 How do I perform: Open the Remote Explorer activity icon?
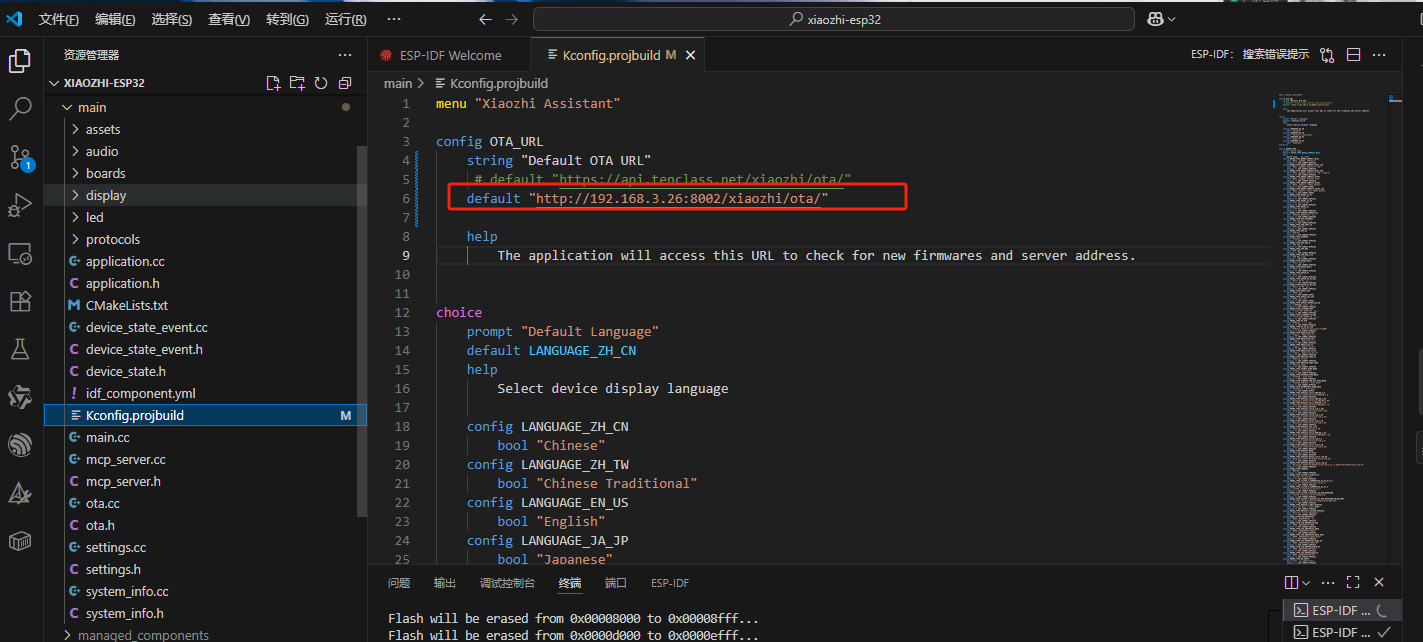20,253
